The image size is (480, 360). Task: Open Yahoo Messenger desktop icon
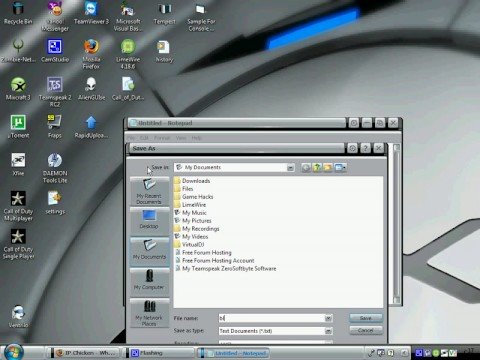pyautogui.click(x=55, y=16)
